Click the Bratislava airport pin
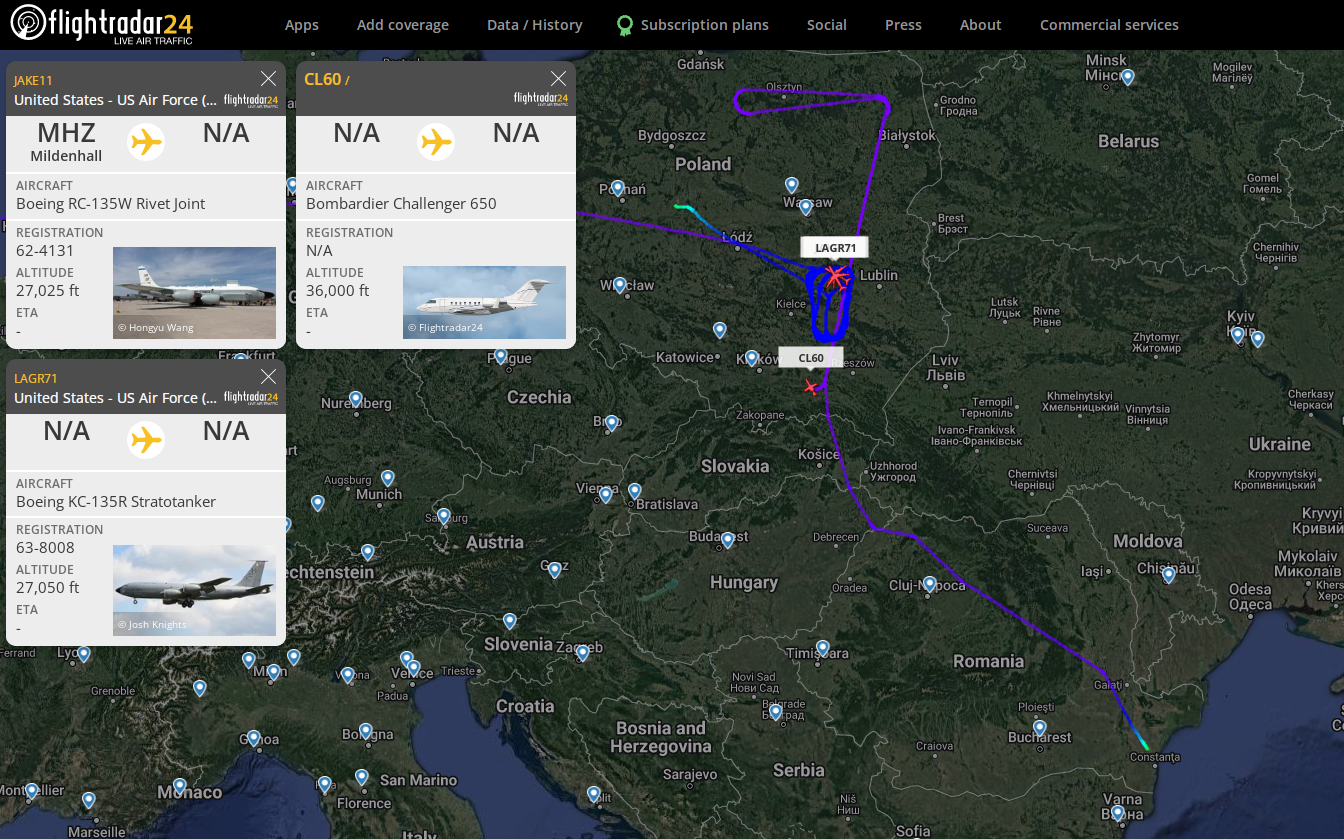The width and height of the screenshot is (1344, 839). pyautogui.click(x=634, y=491)
